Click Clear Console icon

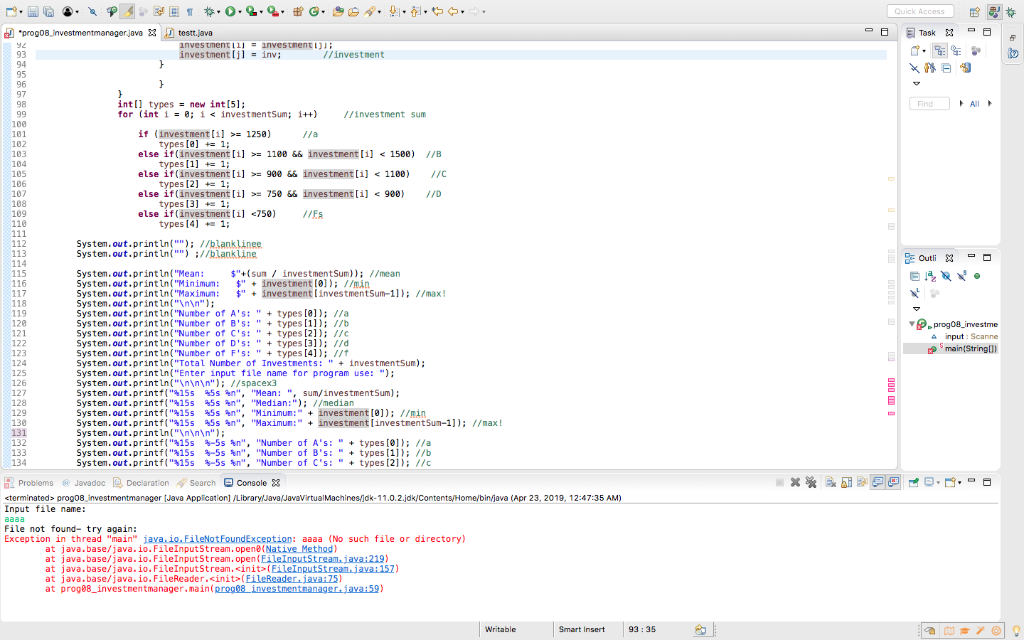point(830,483)
